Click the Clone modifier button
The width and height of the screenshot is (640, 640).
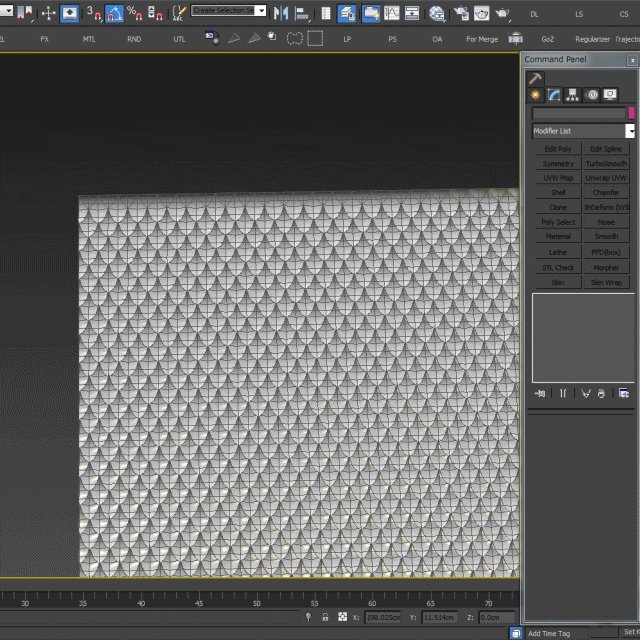coord(558,207)
